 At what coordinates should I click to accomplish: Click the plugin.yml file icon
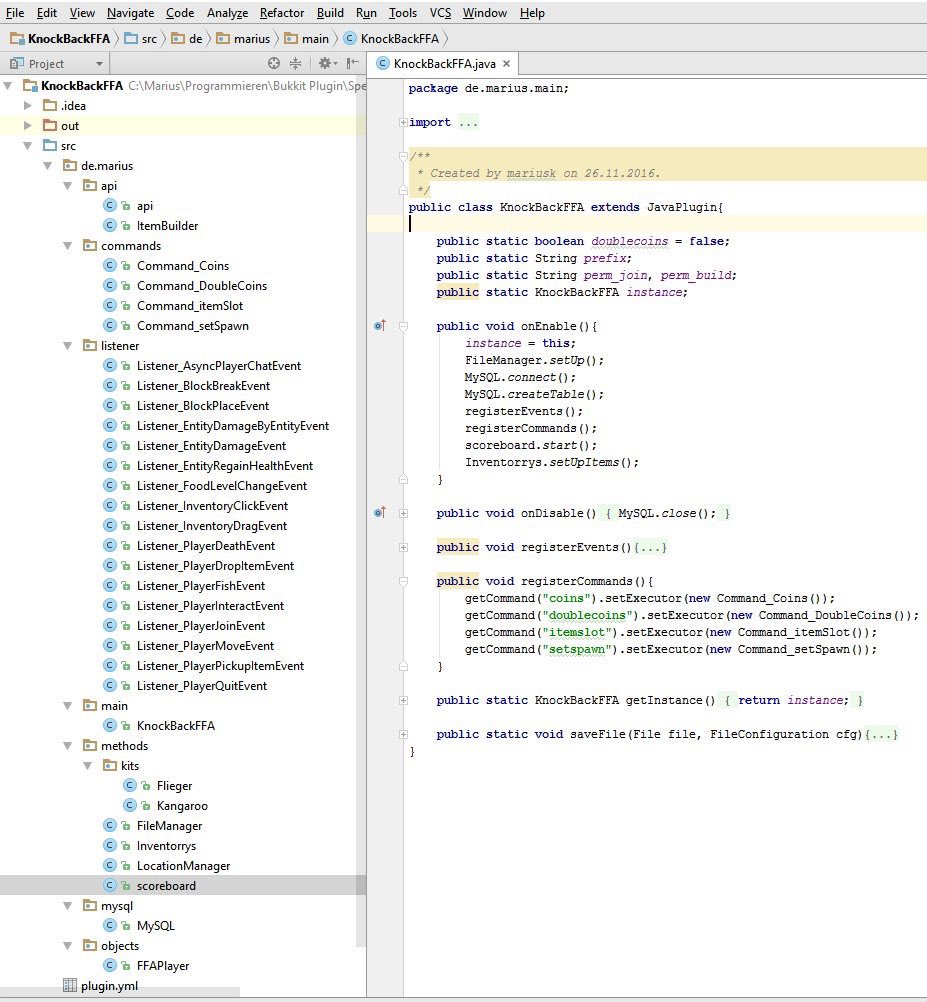(70, 985)
